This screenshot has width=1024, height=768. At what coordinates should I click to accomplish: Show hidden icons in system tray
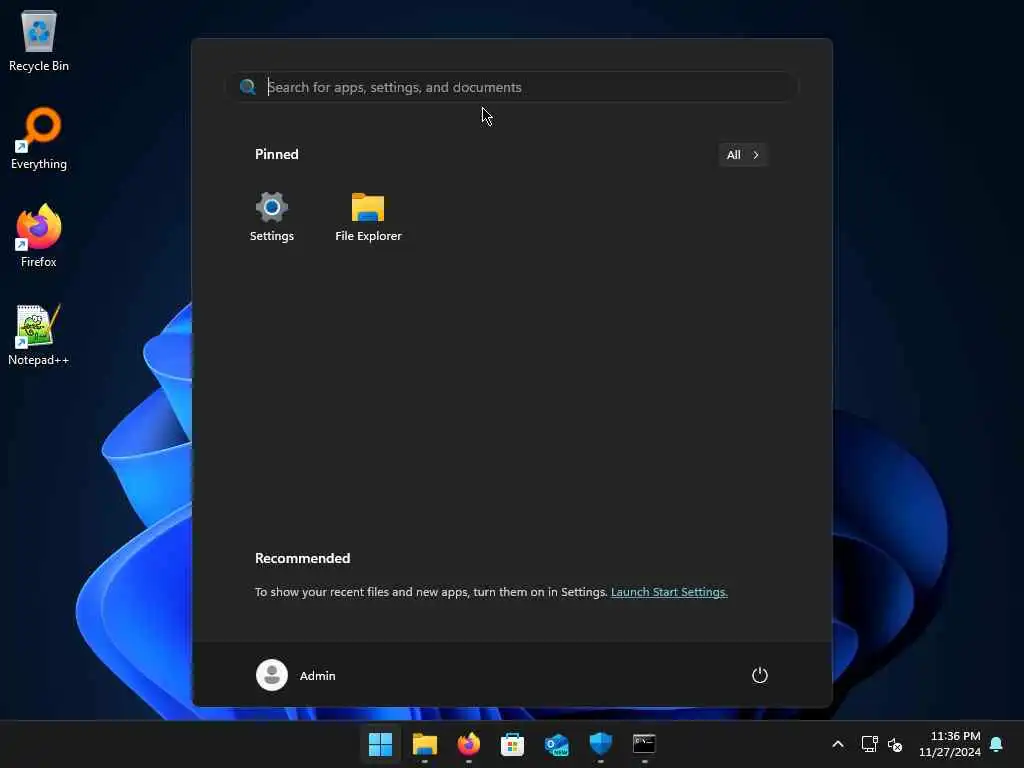coord(838,744)
